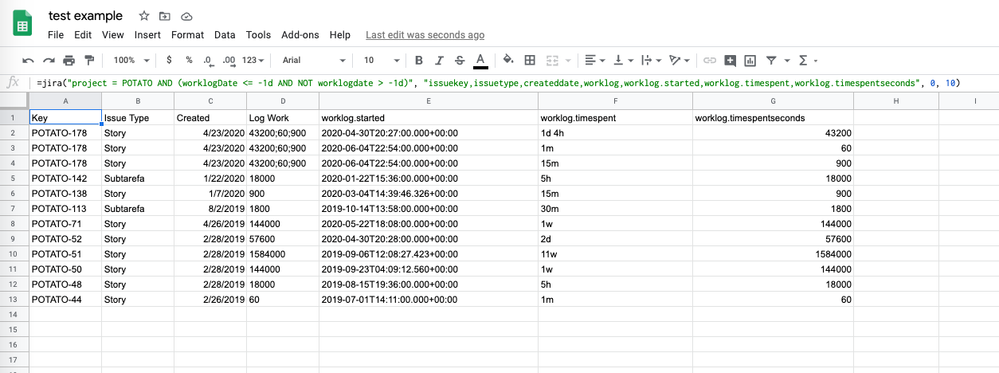This screenshot has width=999, height=373.
Task: Open the borders menu
Action: [x=529, y=60]
